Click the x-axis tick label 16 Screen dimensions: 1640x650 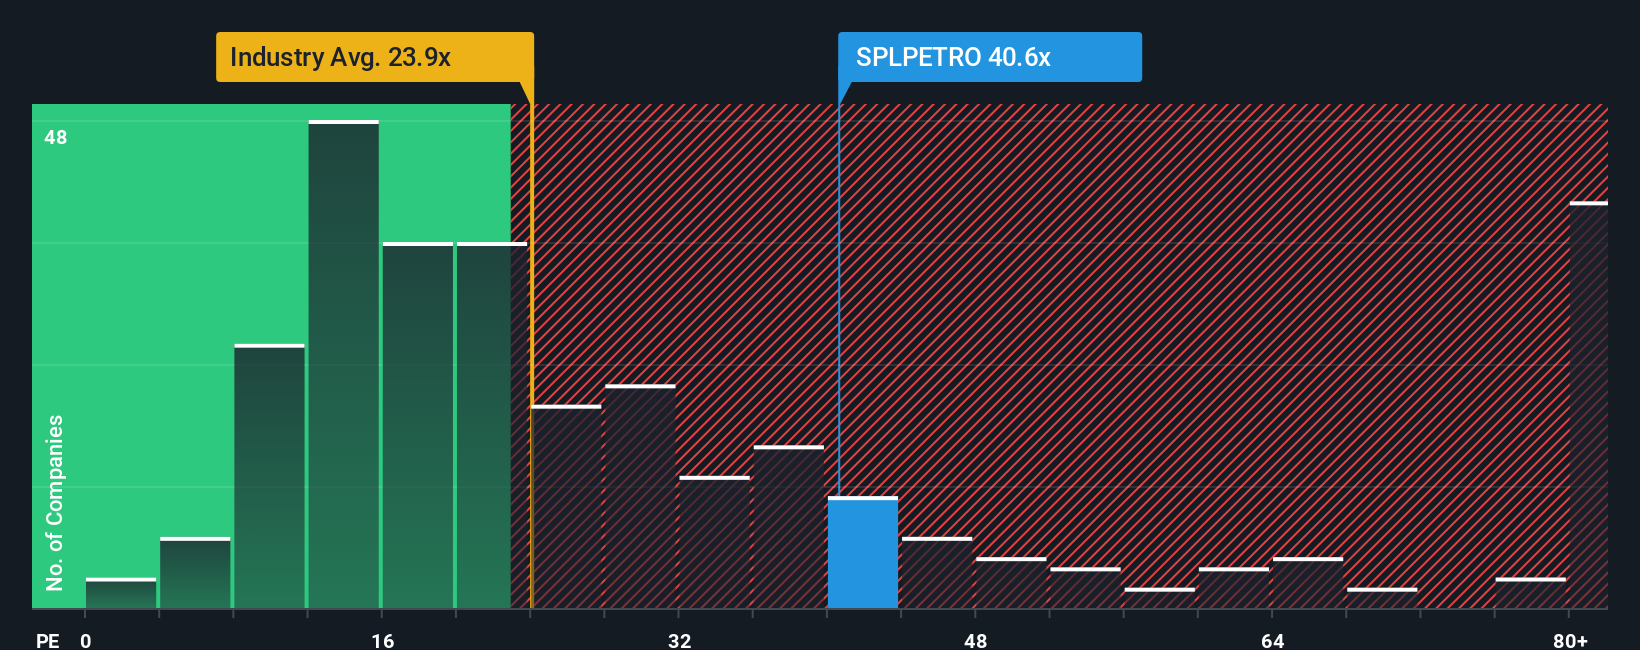[383, 640]
